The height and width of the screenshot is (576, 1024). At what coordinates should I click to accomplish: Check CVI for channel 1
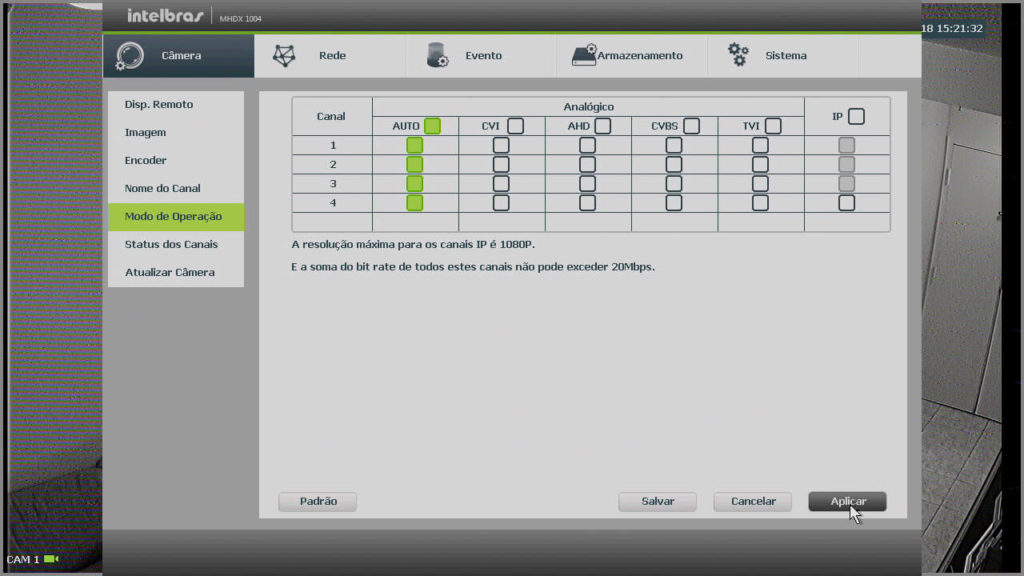pyautogui.click(x=501, y=145)
